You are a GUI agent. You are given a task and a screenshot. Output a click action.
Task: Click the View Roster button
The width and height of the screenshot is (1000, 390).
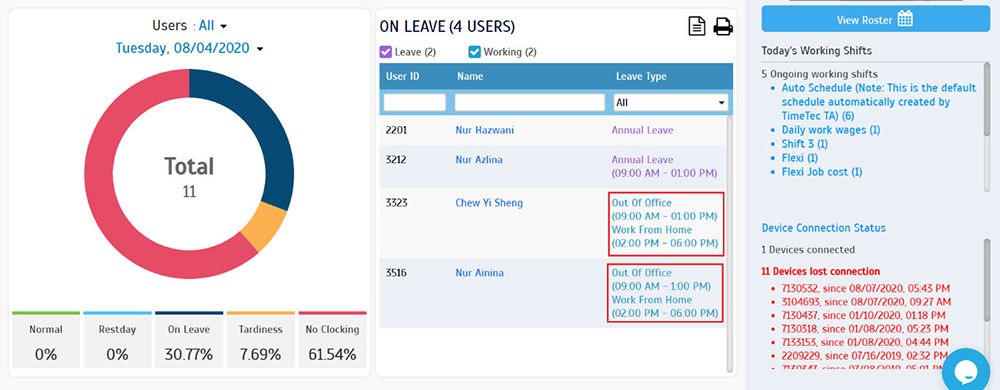876,20
